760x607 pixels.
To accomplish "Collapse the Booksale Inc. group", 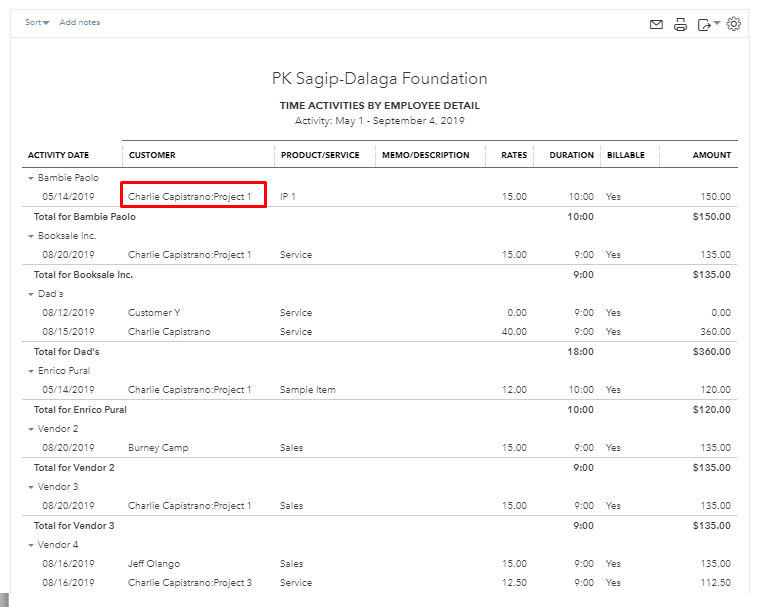I will [x=31, y=236].
